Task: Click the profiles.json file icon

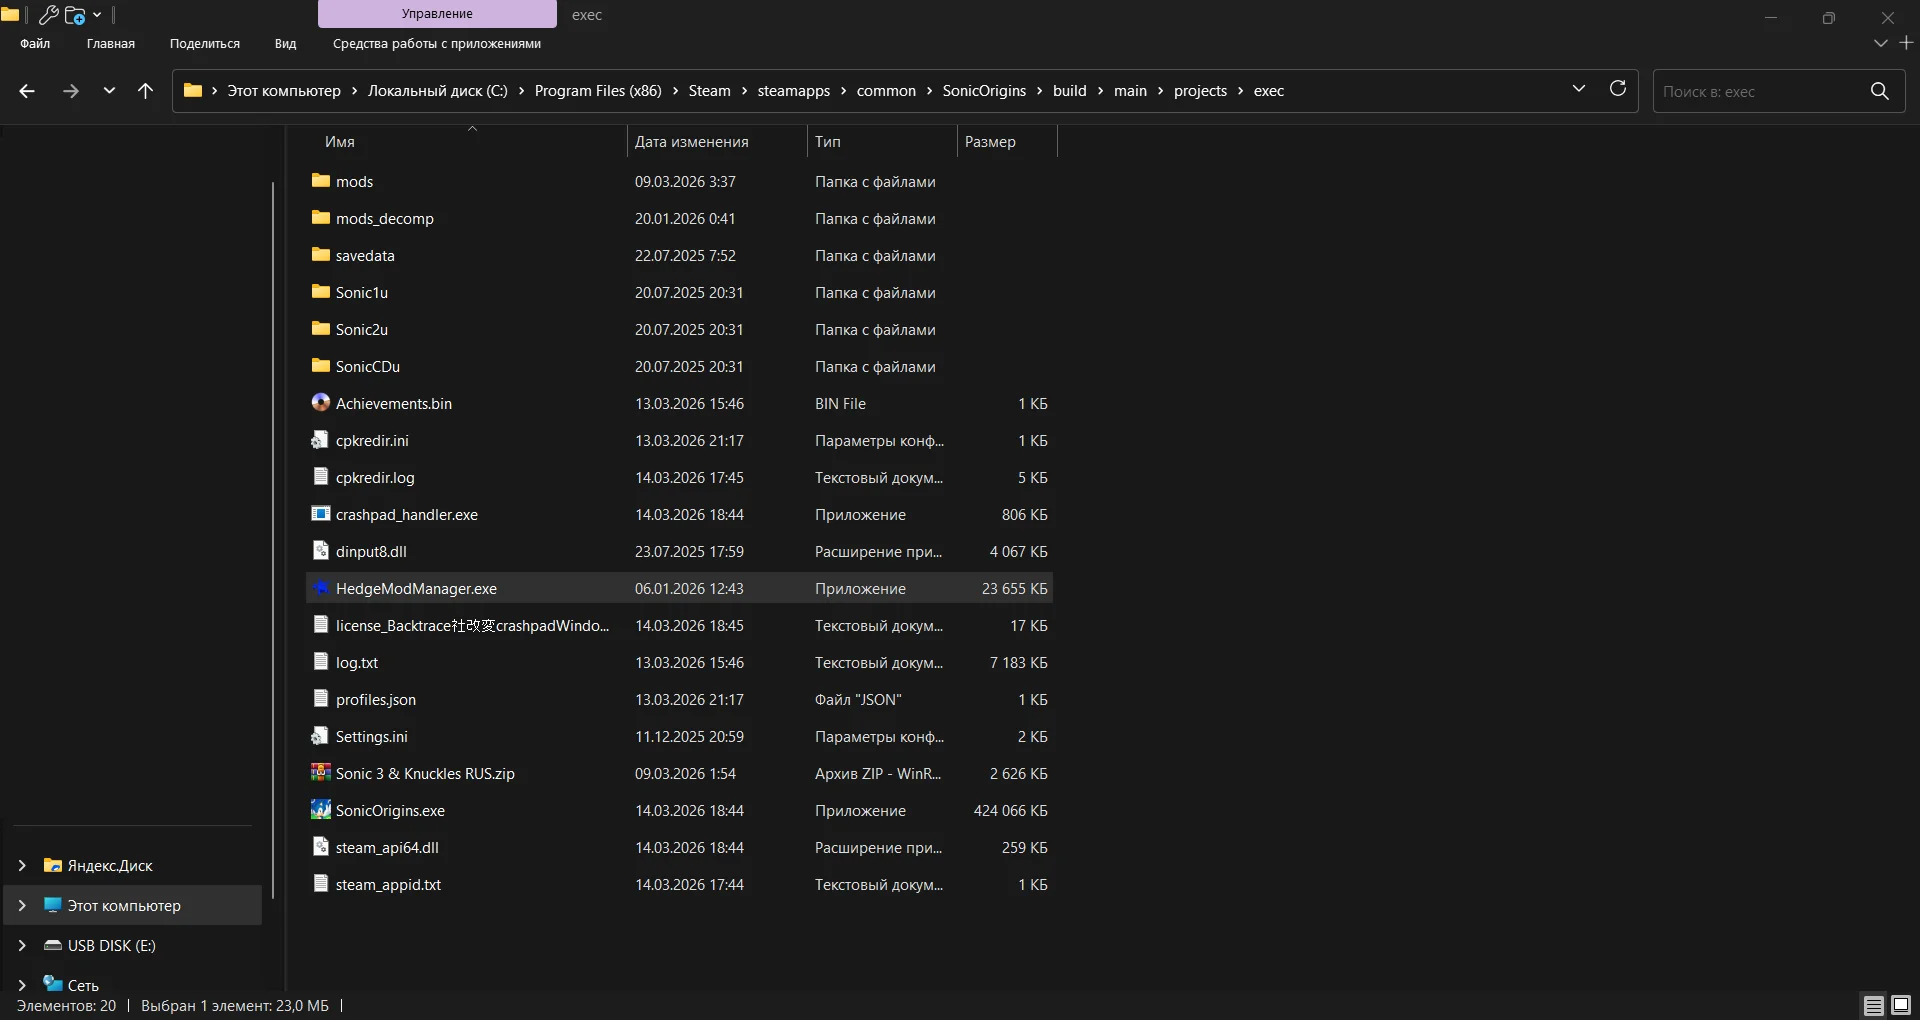Action: point(320,699)
